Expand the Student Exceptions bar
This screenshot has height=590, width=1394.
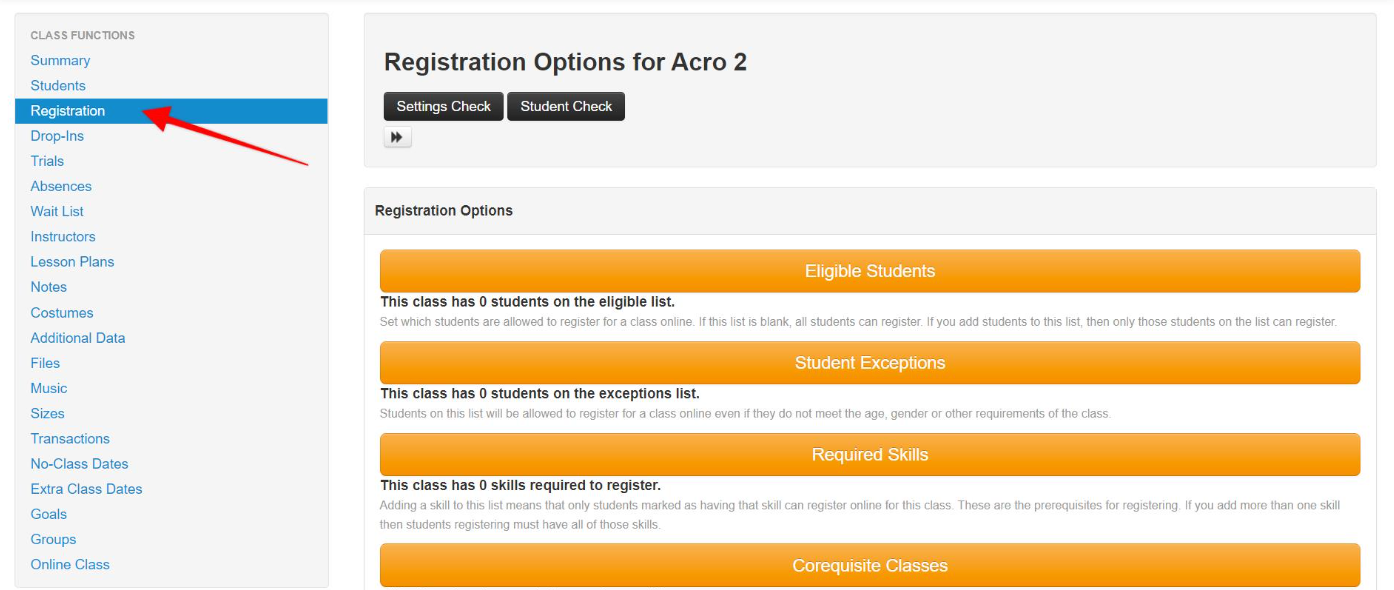pyautogui.click(x=870, y=363)
